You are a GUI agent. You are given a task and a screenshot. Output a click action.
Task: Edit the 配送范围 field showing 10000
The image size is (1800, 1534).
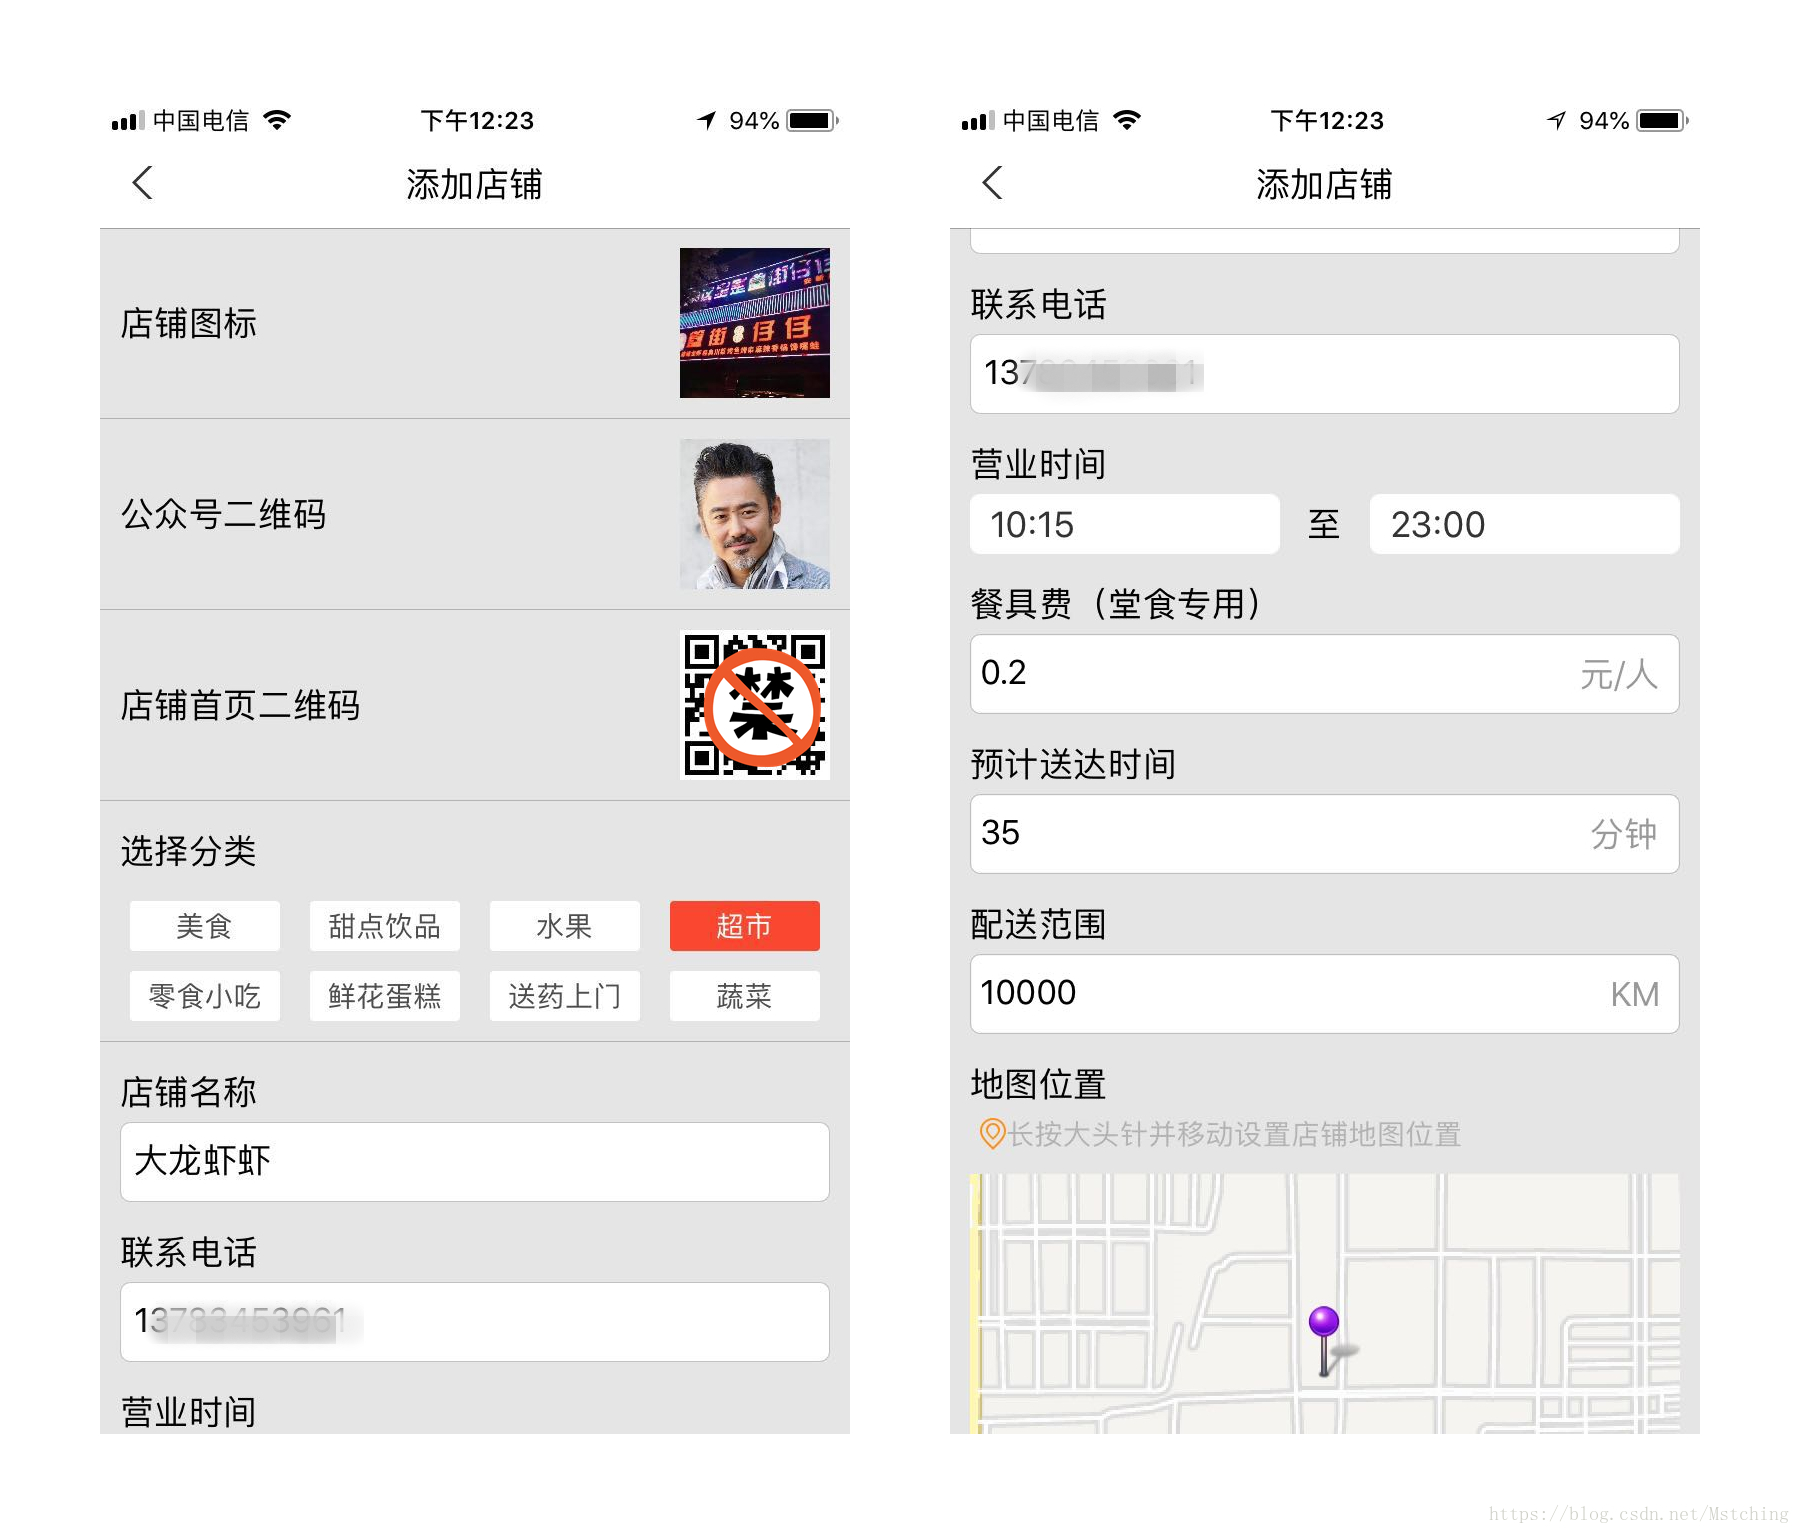[x=1325, y=994]
